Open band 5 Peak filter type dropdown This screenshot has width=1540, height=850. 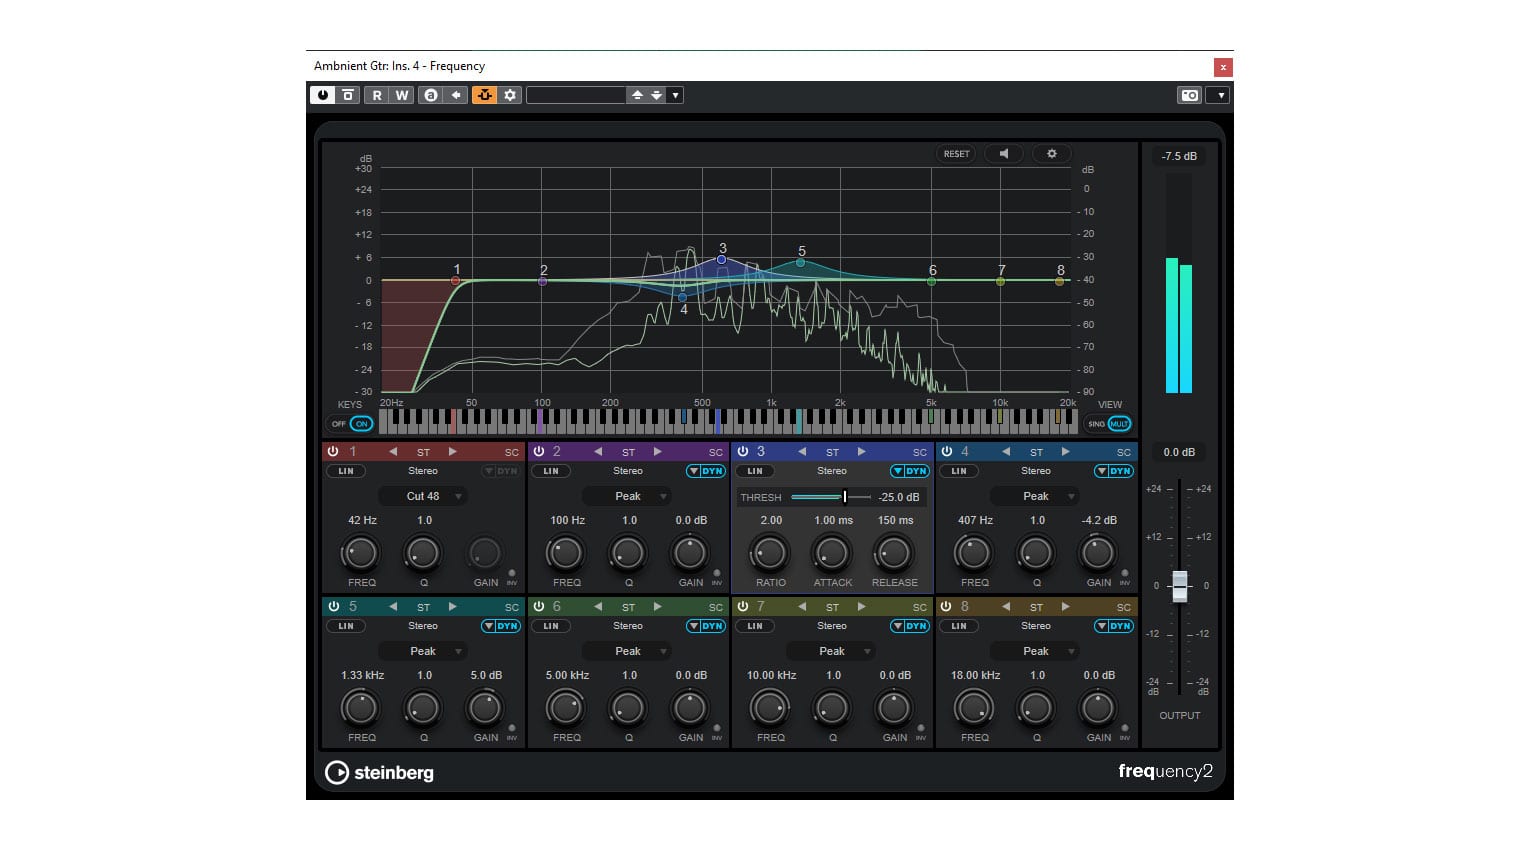423,651
